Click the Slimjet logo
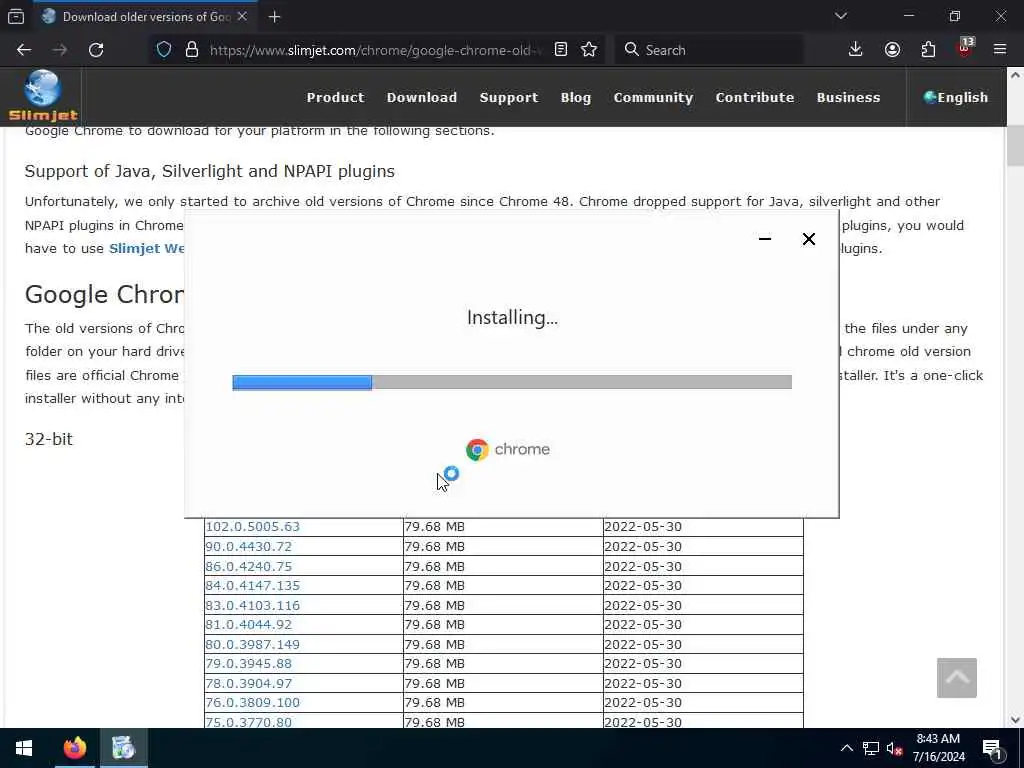The height and width of the screenshot is (768, 1024). click(x=43, y=96)
